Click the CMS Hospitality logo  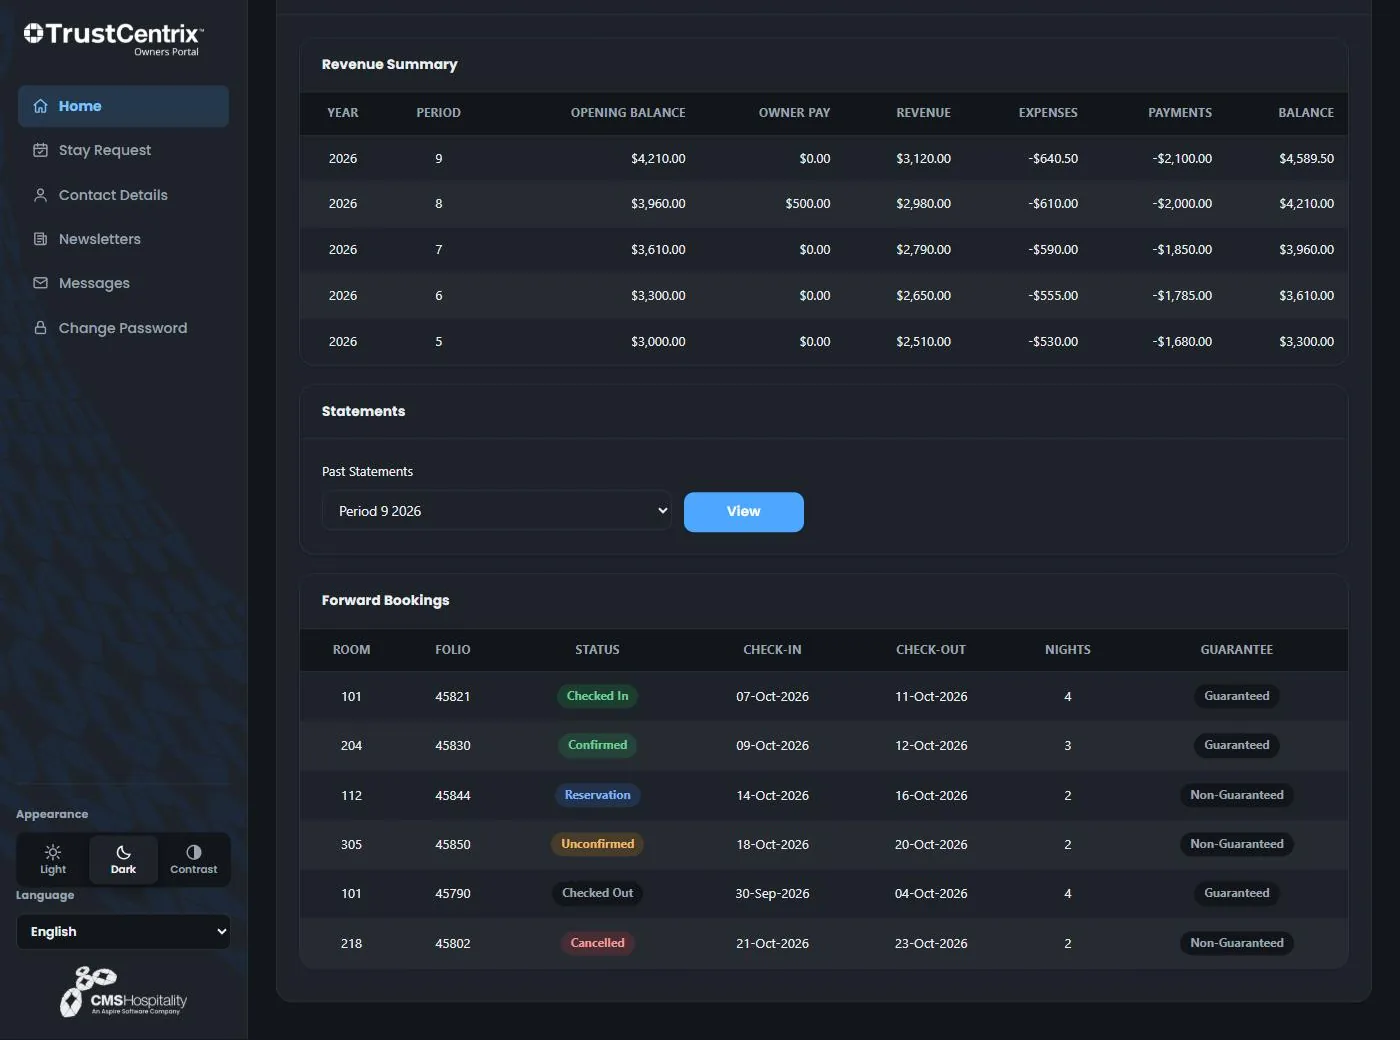click(x=124, y=992)
